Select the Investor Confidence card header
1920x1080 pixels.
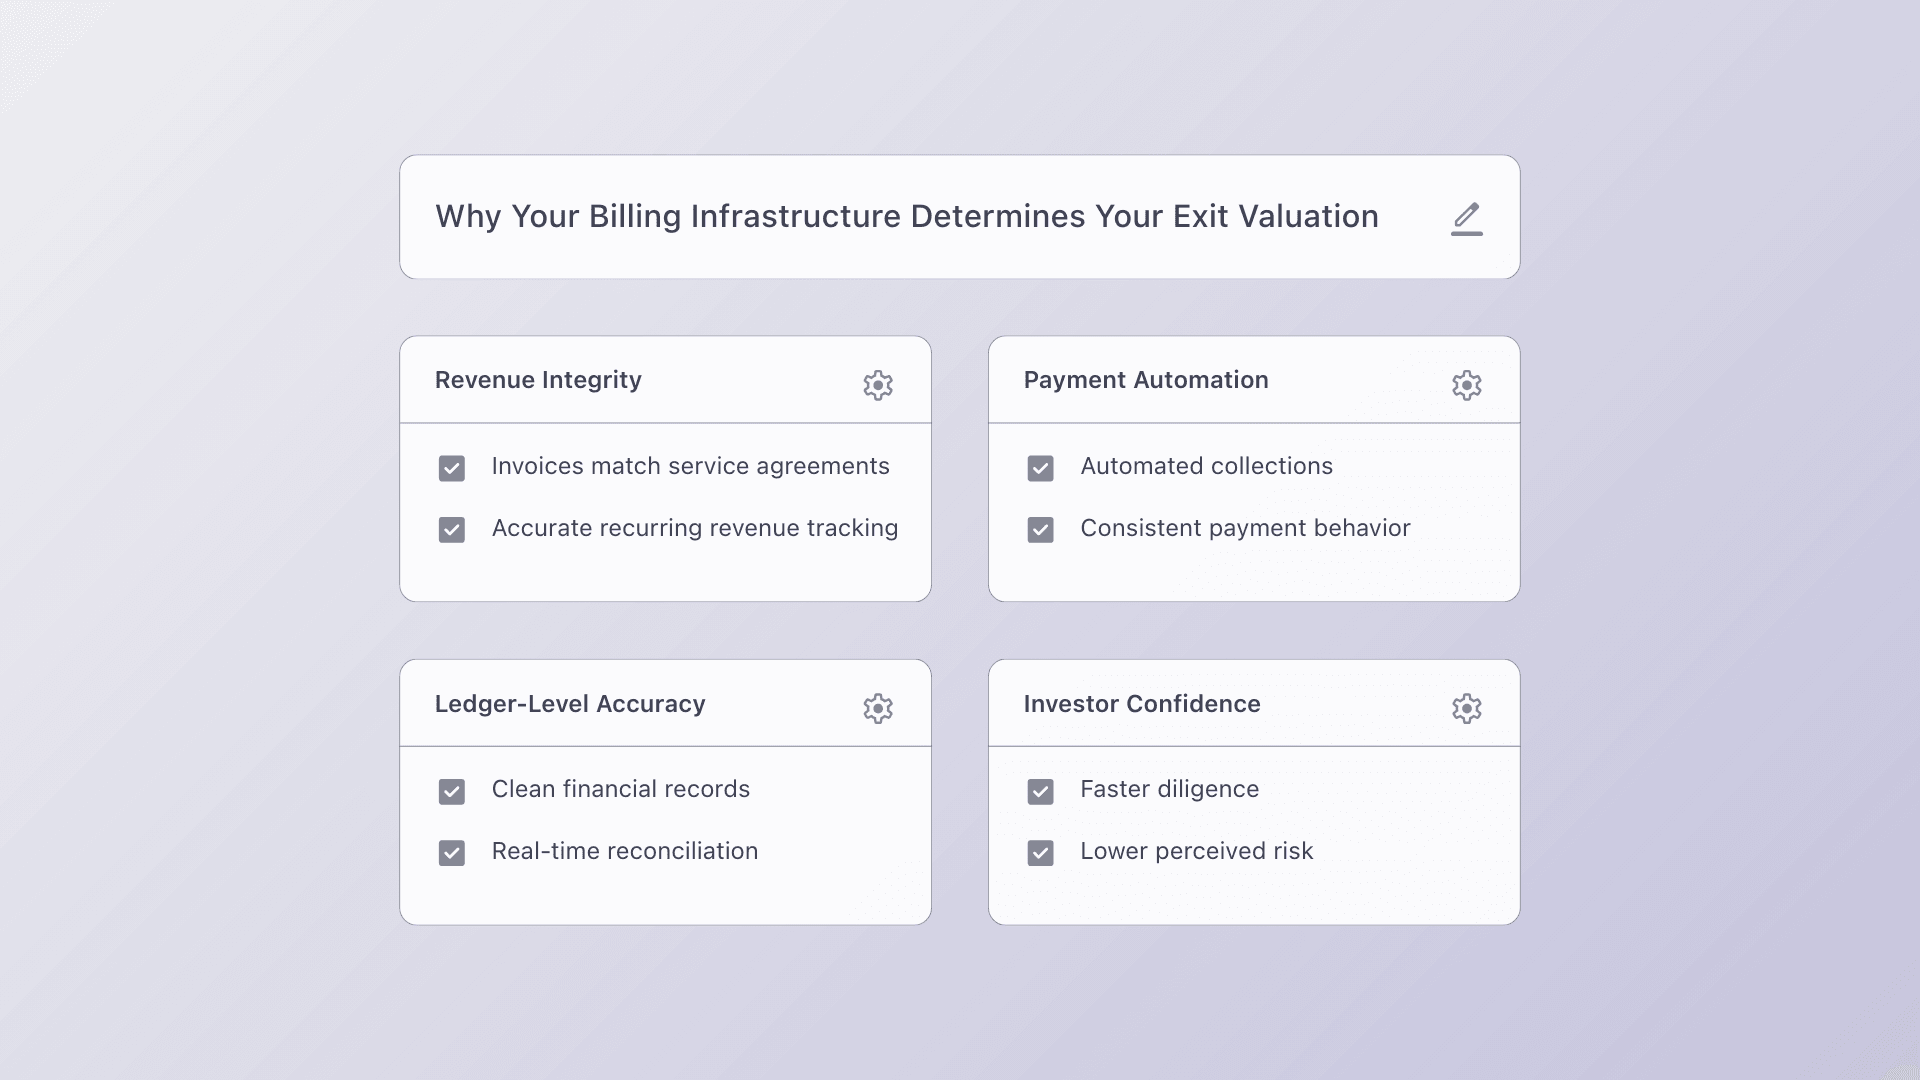pyautogui.click(x=1141, y=704)
